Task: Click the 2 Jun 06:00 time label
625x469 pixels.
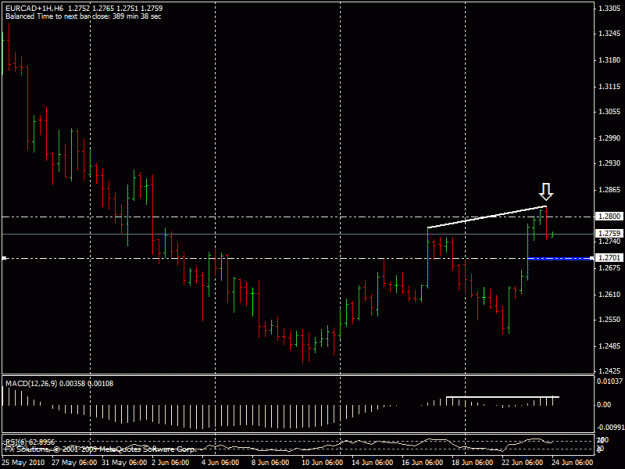Action: pyautogui.click(x=170, y=462)
